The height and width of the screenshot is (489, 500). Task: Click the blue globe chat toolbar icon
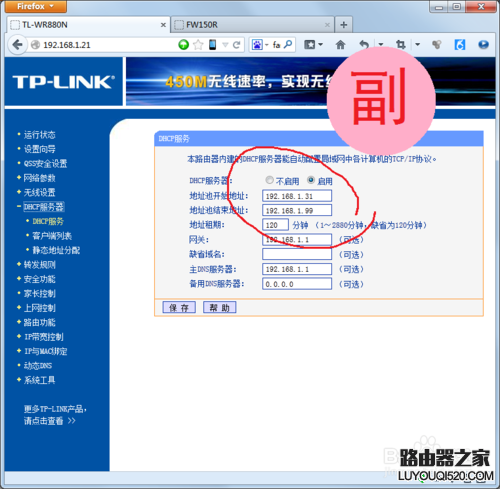click(483, 44)
